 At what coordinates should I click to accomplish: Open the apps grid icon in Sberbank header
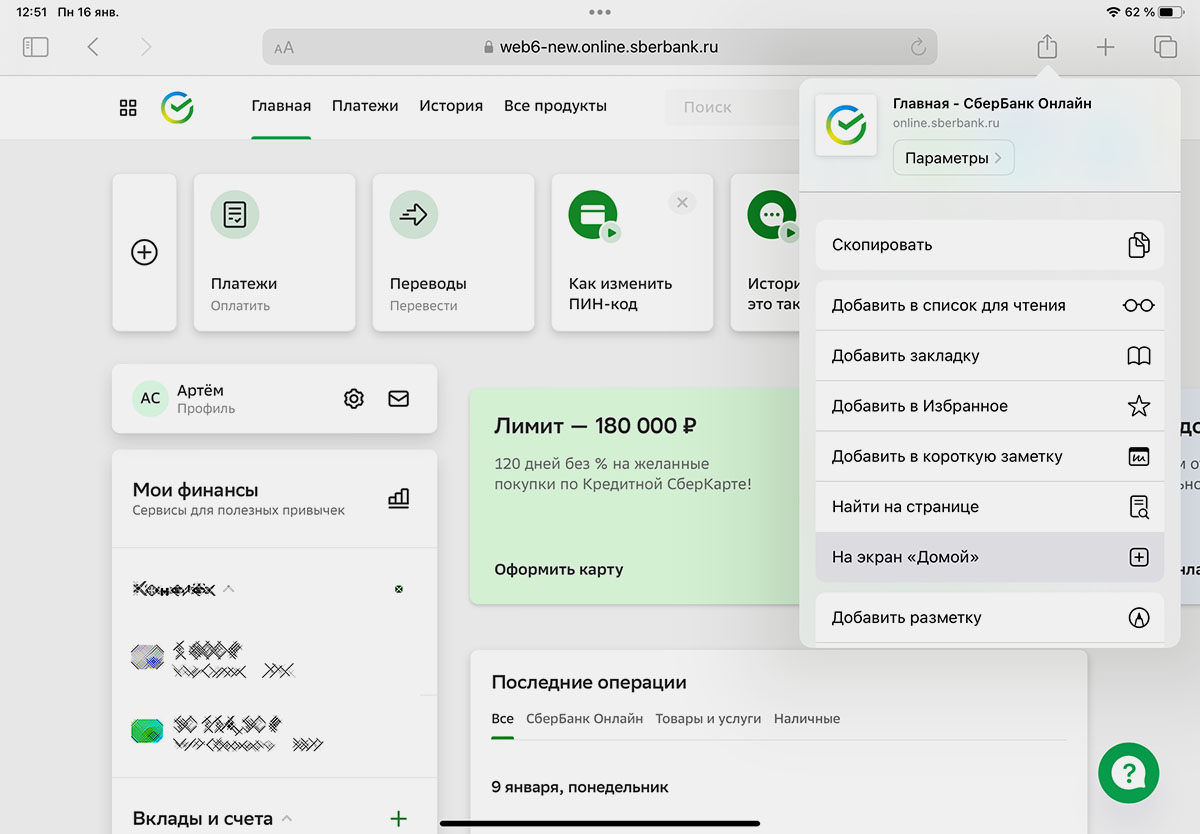tap(128, 107)
